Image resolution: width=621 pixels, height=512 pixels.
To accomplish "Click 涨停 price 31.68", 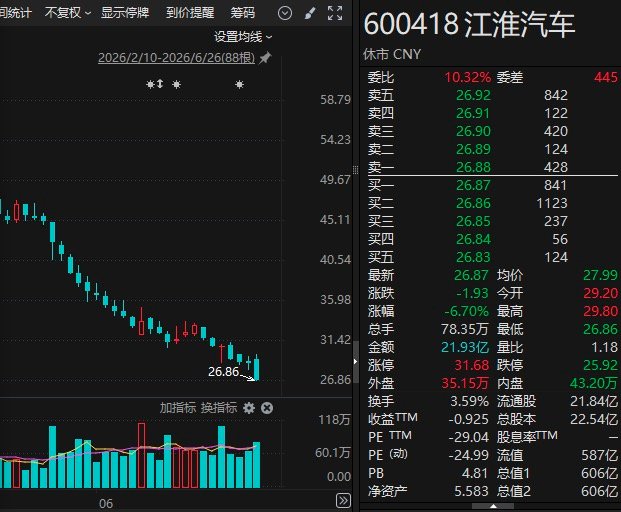I will tap(472, 365).
